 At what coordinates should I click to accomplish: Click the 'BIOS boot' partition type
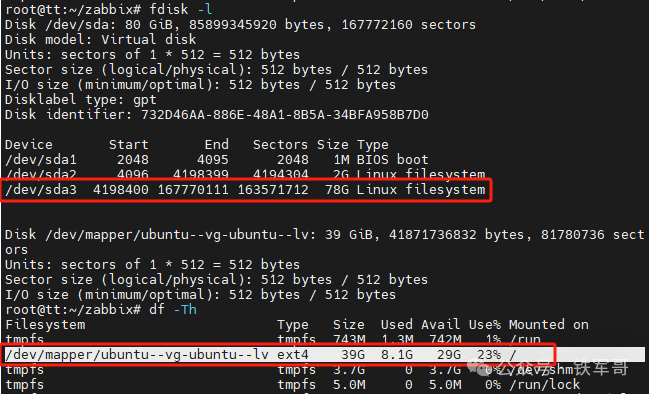393,159
